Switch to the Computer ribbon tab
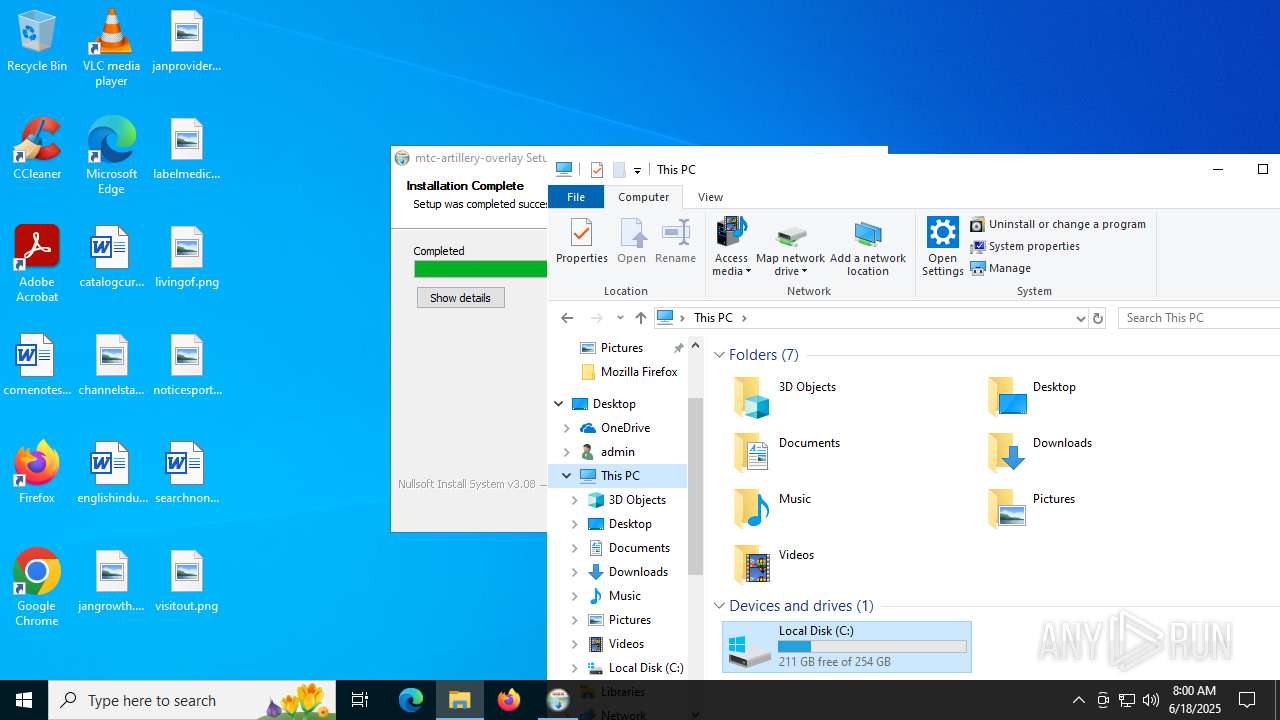Screen dimensions: 1280x720 (x=643, y=197)
